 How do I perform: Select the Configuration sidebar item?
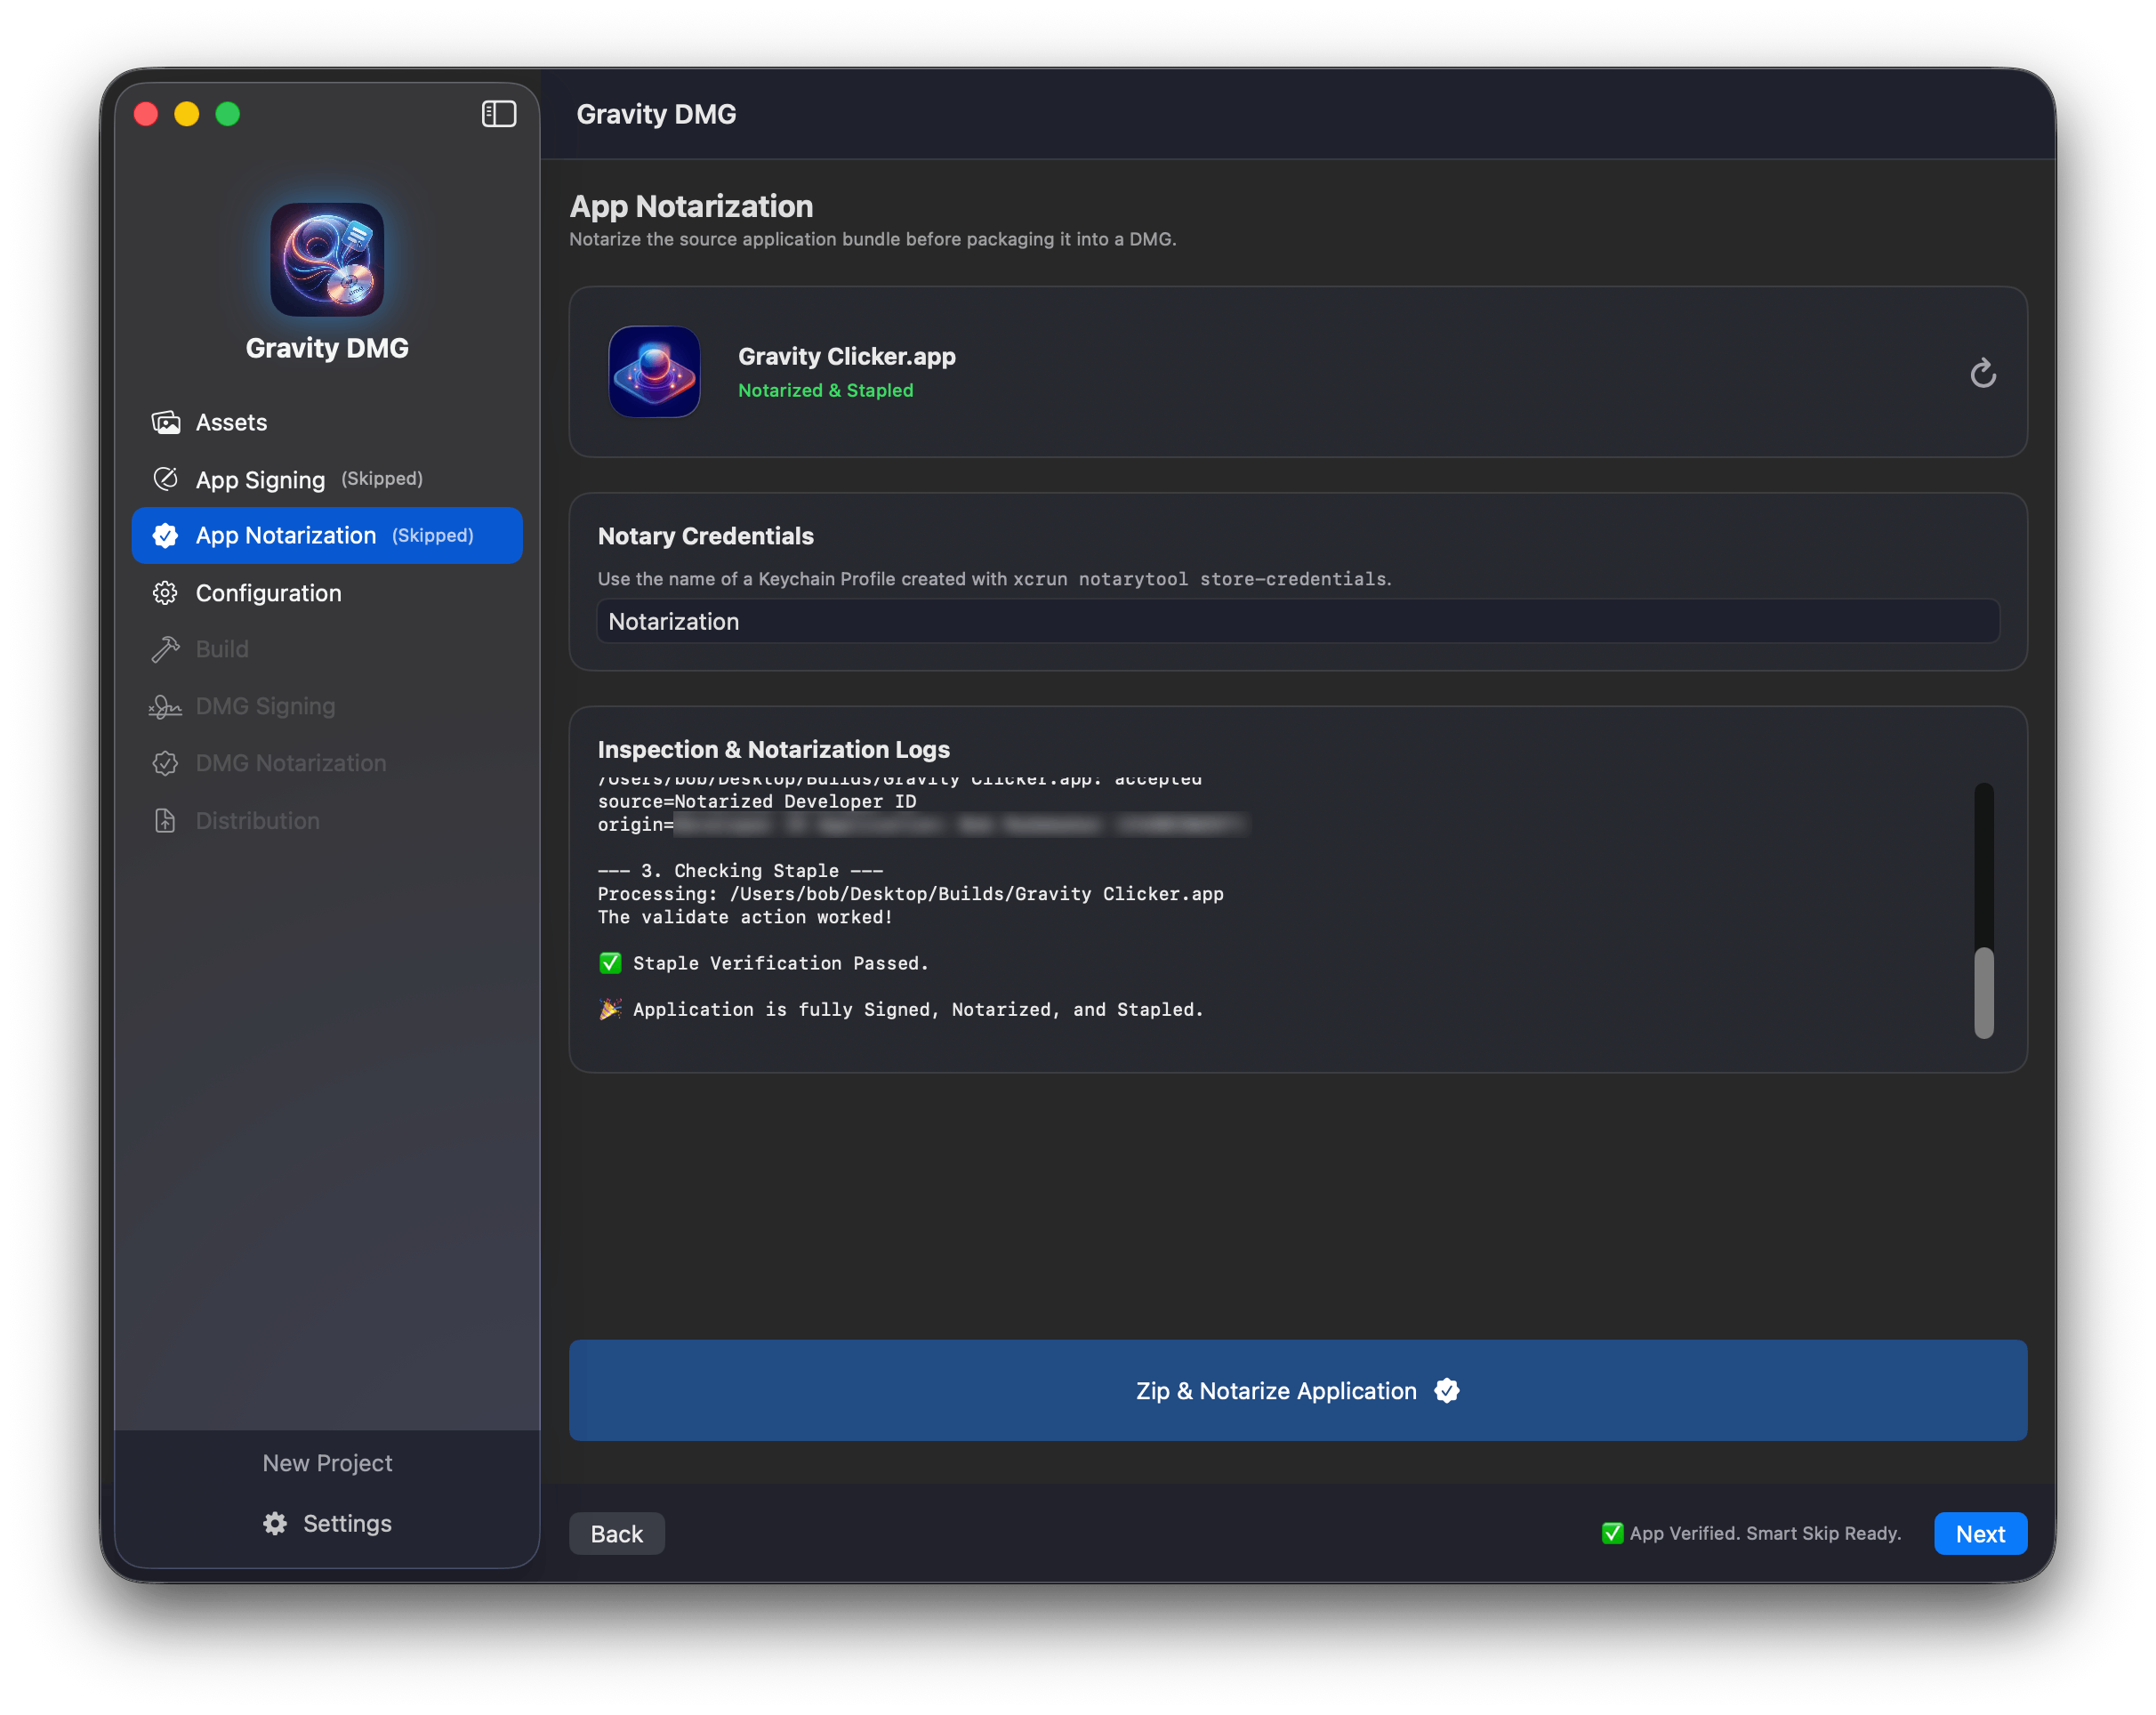click(x=268, y=593)
